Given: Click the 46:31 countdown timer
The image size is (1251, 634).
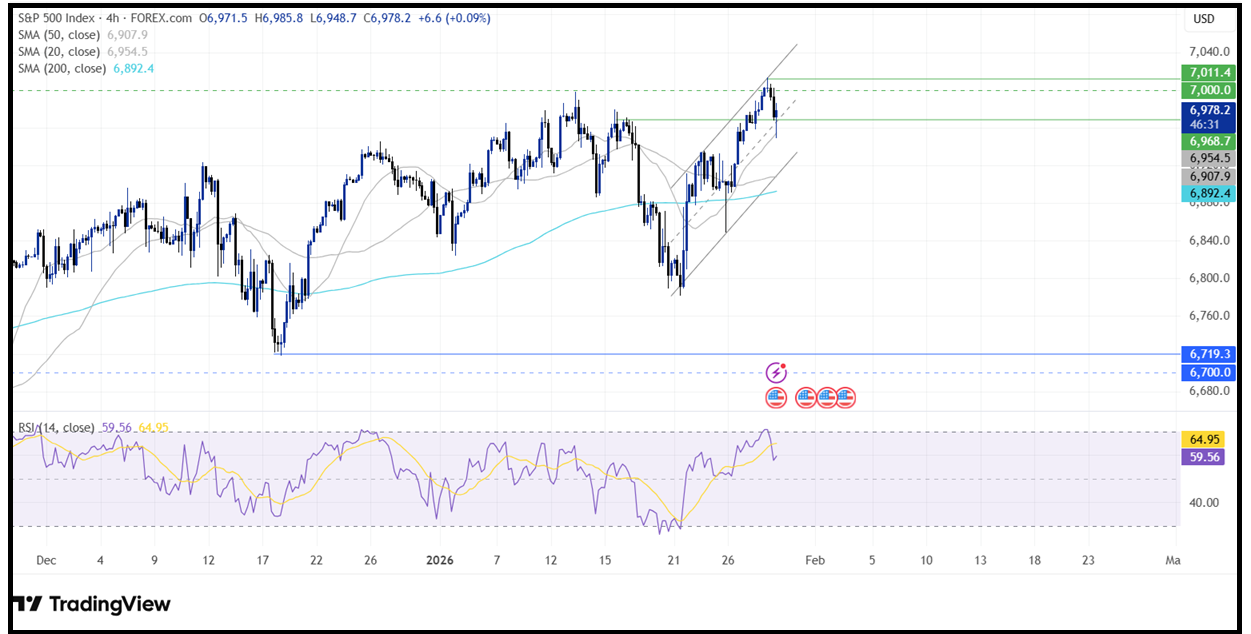Looking at the screenshot, I should pos(1204,122).
